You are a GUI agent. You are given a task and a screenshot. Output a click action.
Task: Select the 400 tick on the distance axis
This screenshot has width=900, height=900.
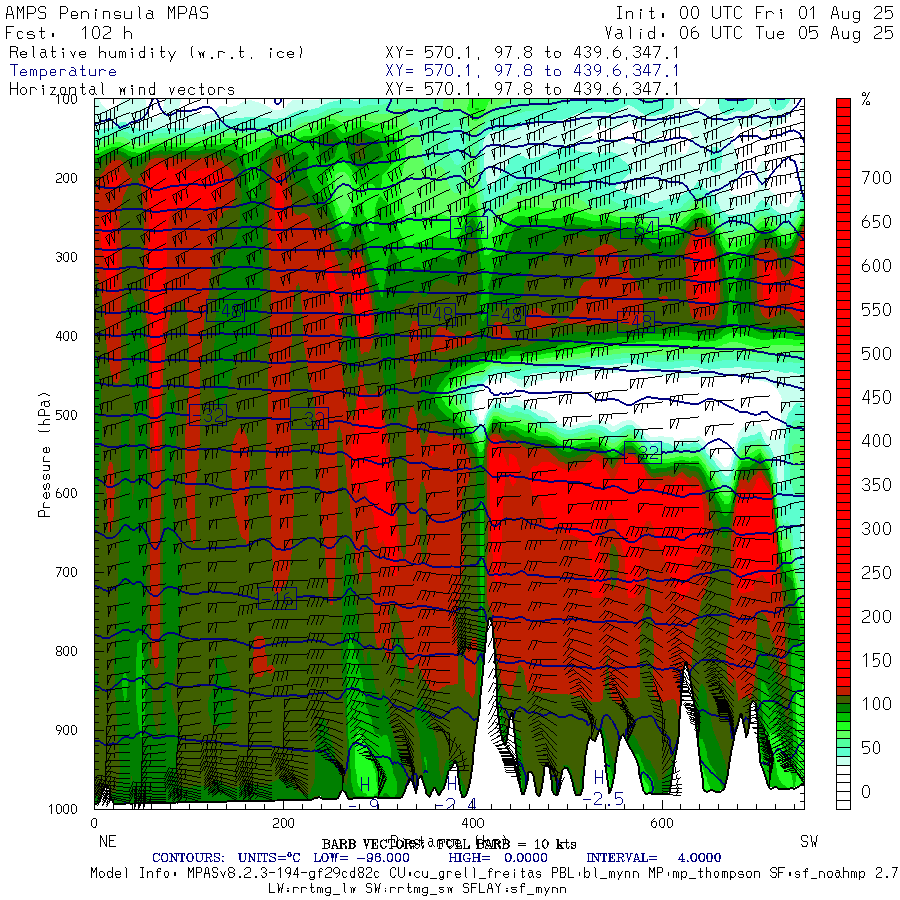tap(472, 823)
